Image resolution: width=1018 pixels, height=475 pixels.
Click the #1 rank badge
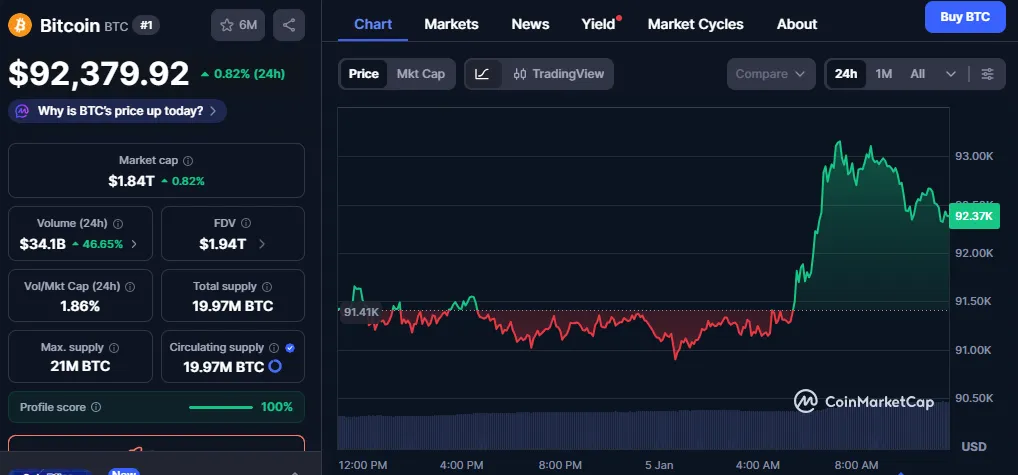145,26
